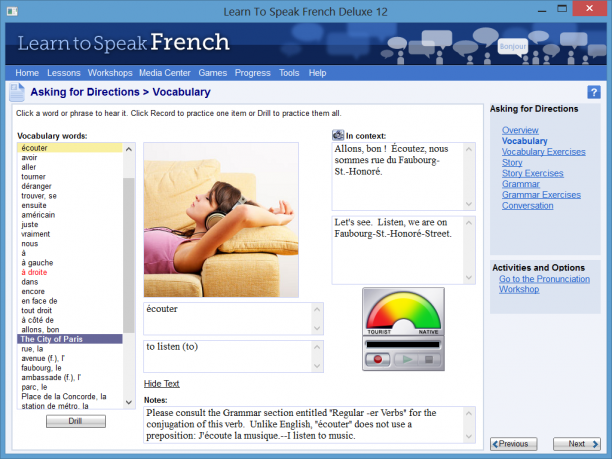Click the Previous button
The width and height of the screenshot is (612, 459).
point(514,444)
